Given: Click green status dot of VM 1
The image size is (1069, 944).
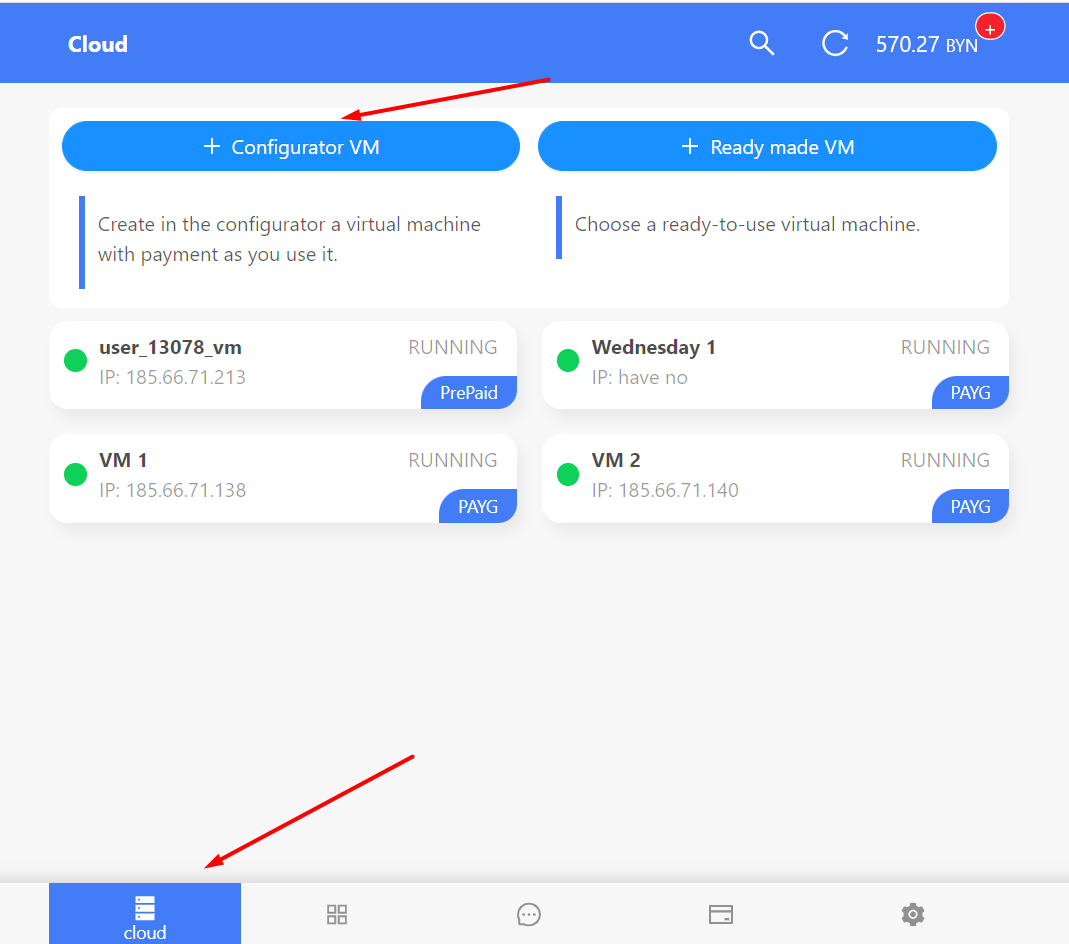Looking at the screenshot, I should pyautogui.click(x=75, y=474).
